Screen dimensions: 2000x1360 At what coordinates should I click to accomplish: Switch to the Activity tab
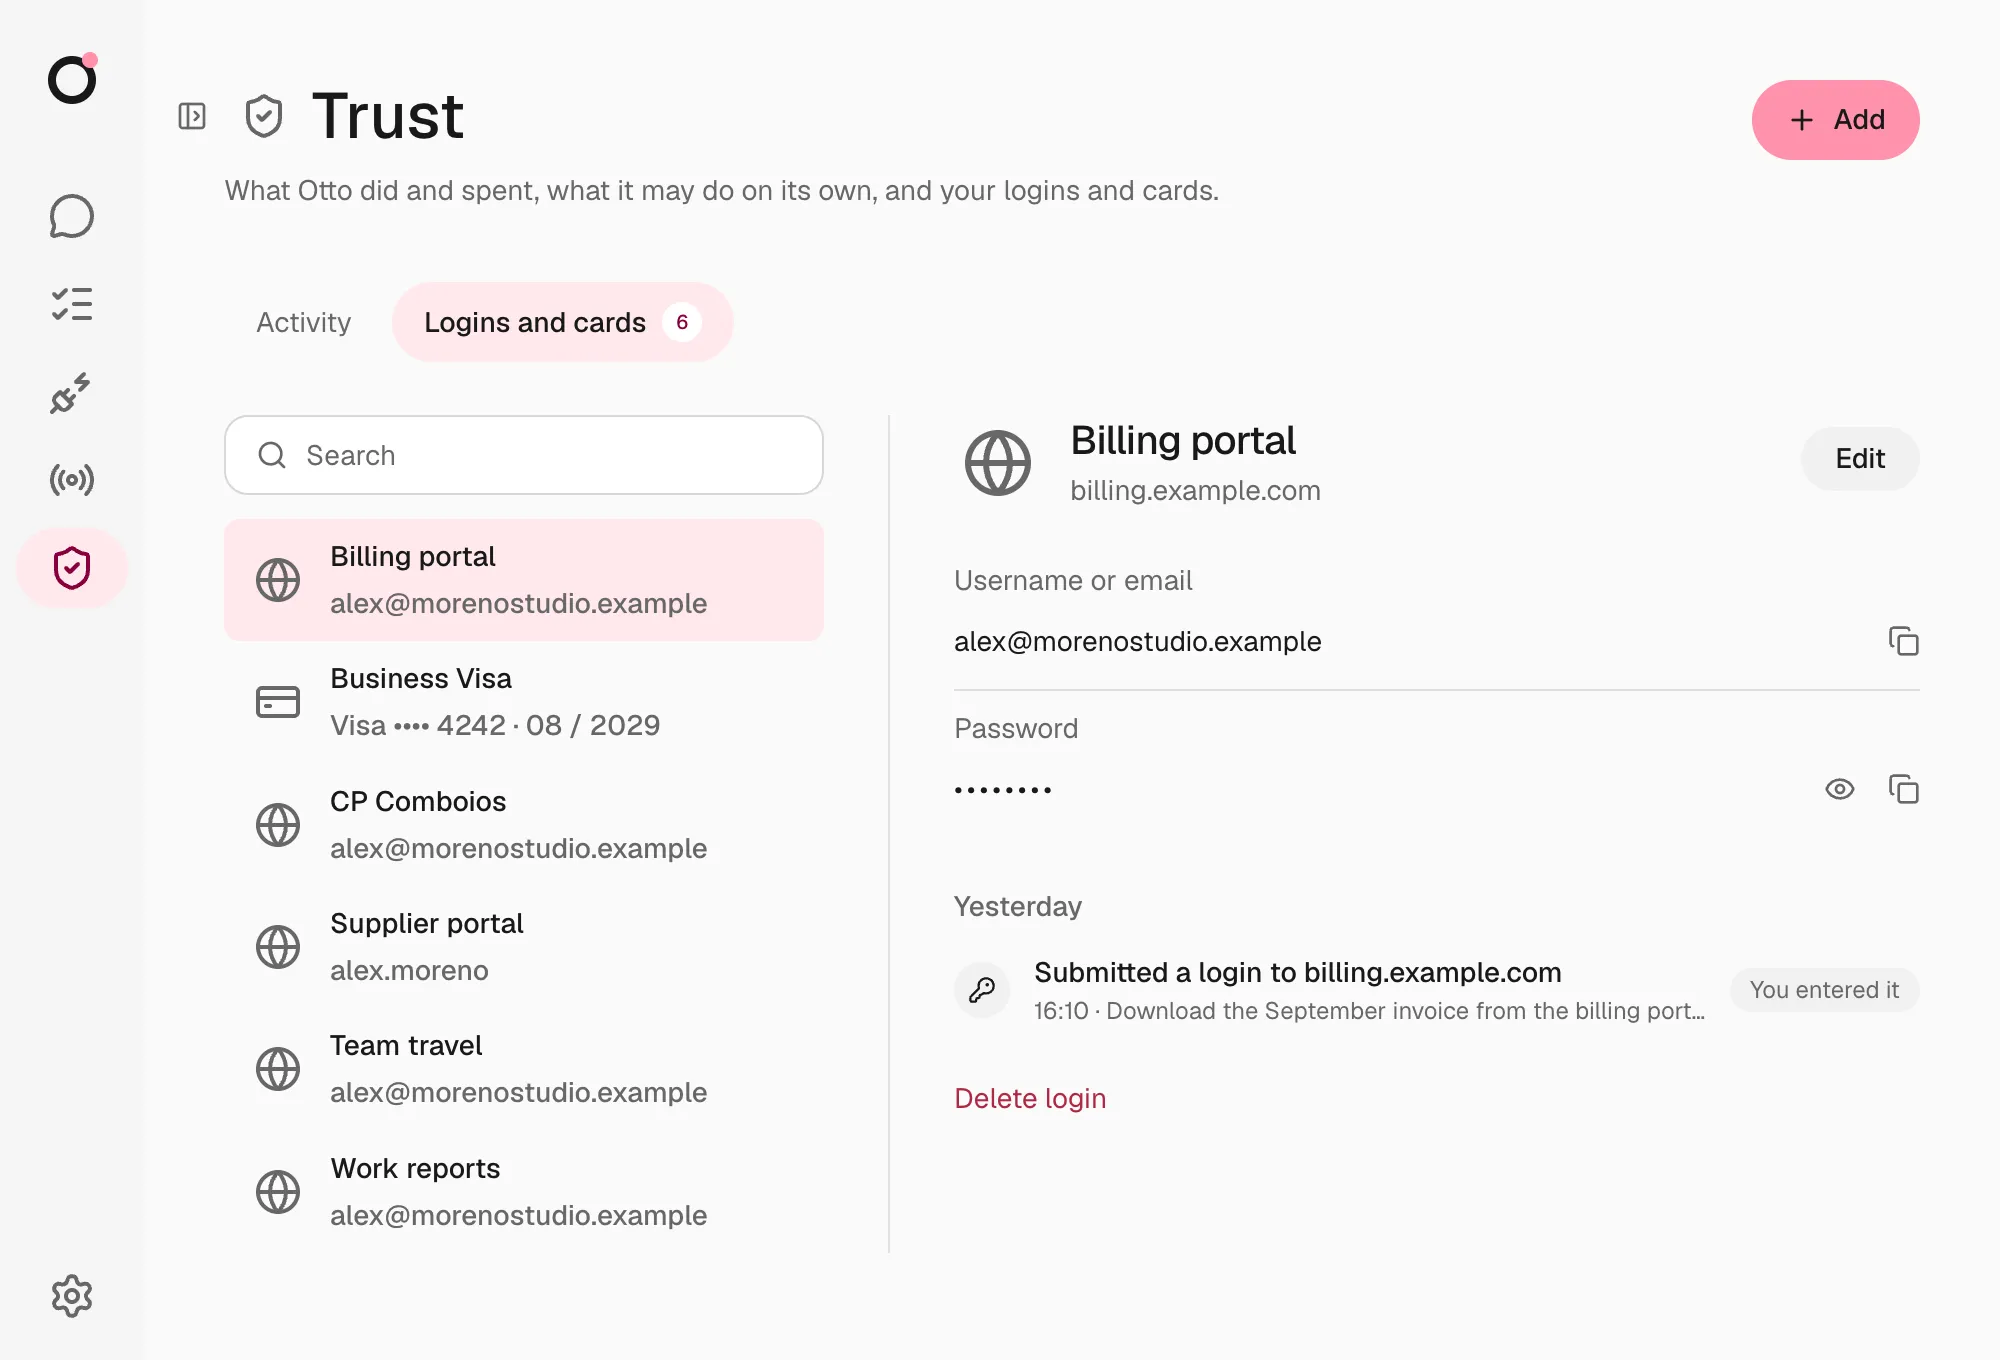[x=304, y=322]
